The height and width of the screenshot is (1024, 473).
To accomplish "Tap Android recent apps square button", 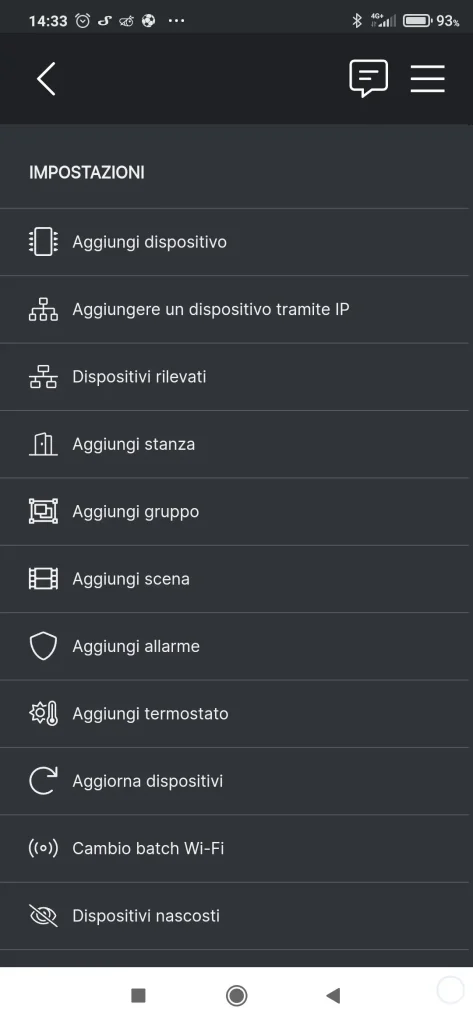I will [x=138, y=995].
